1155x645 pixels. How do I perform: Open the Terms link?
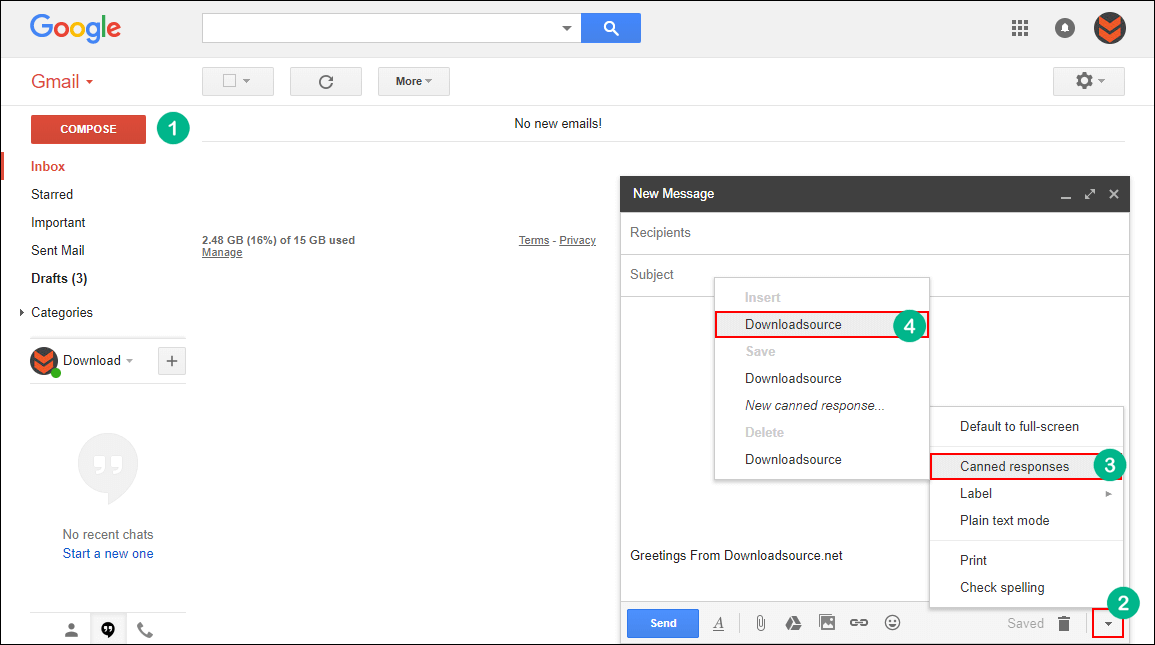533,240
